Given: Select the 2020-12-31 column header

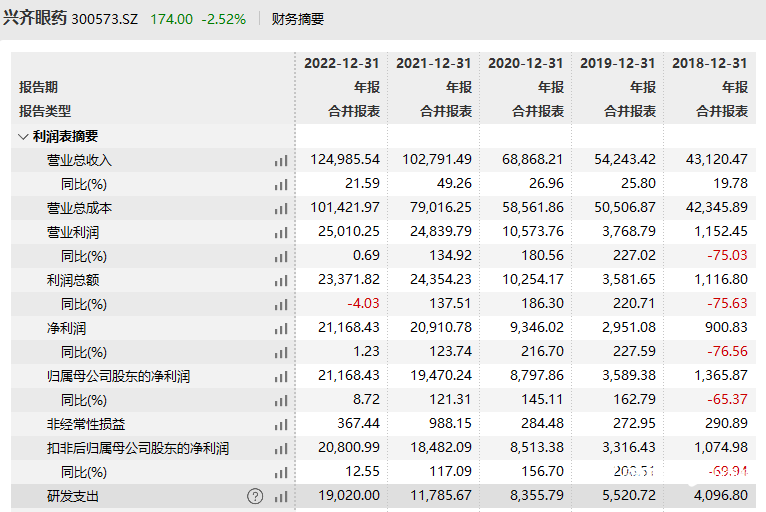Looking at the screenshot, I should 526,64.
